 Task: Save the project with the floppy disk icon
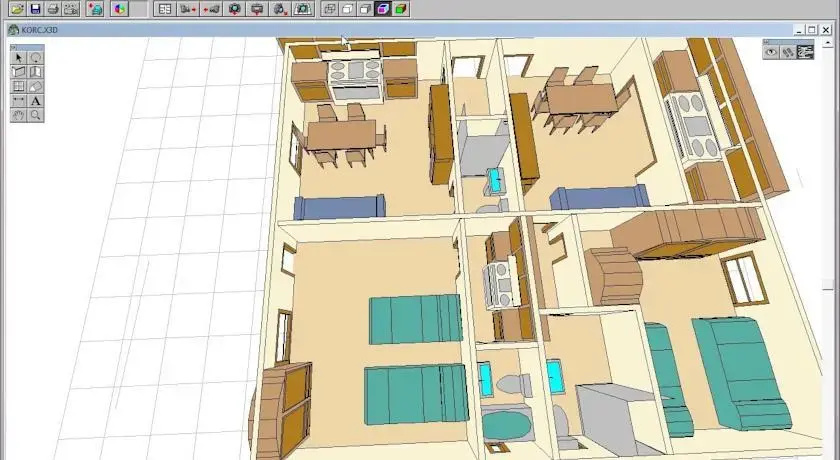[35, 9]
